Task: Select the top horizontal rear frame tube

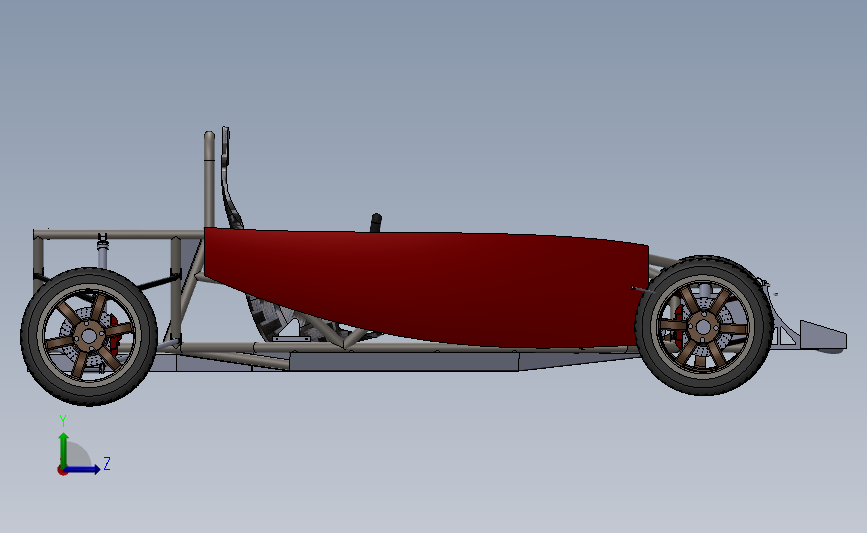Action: coord(119,234)
